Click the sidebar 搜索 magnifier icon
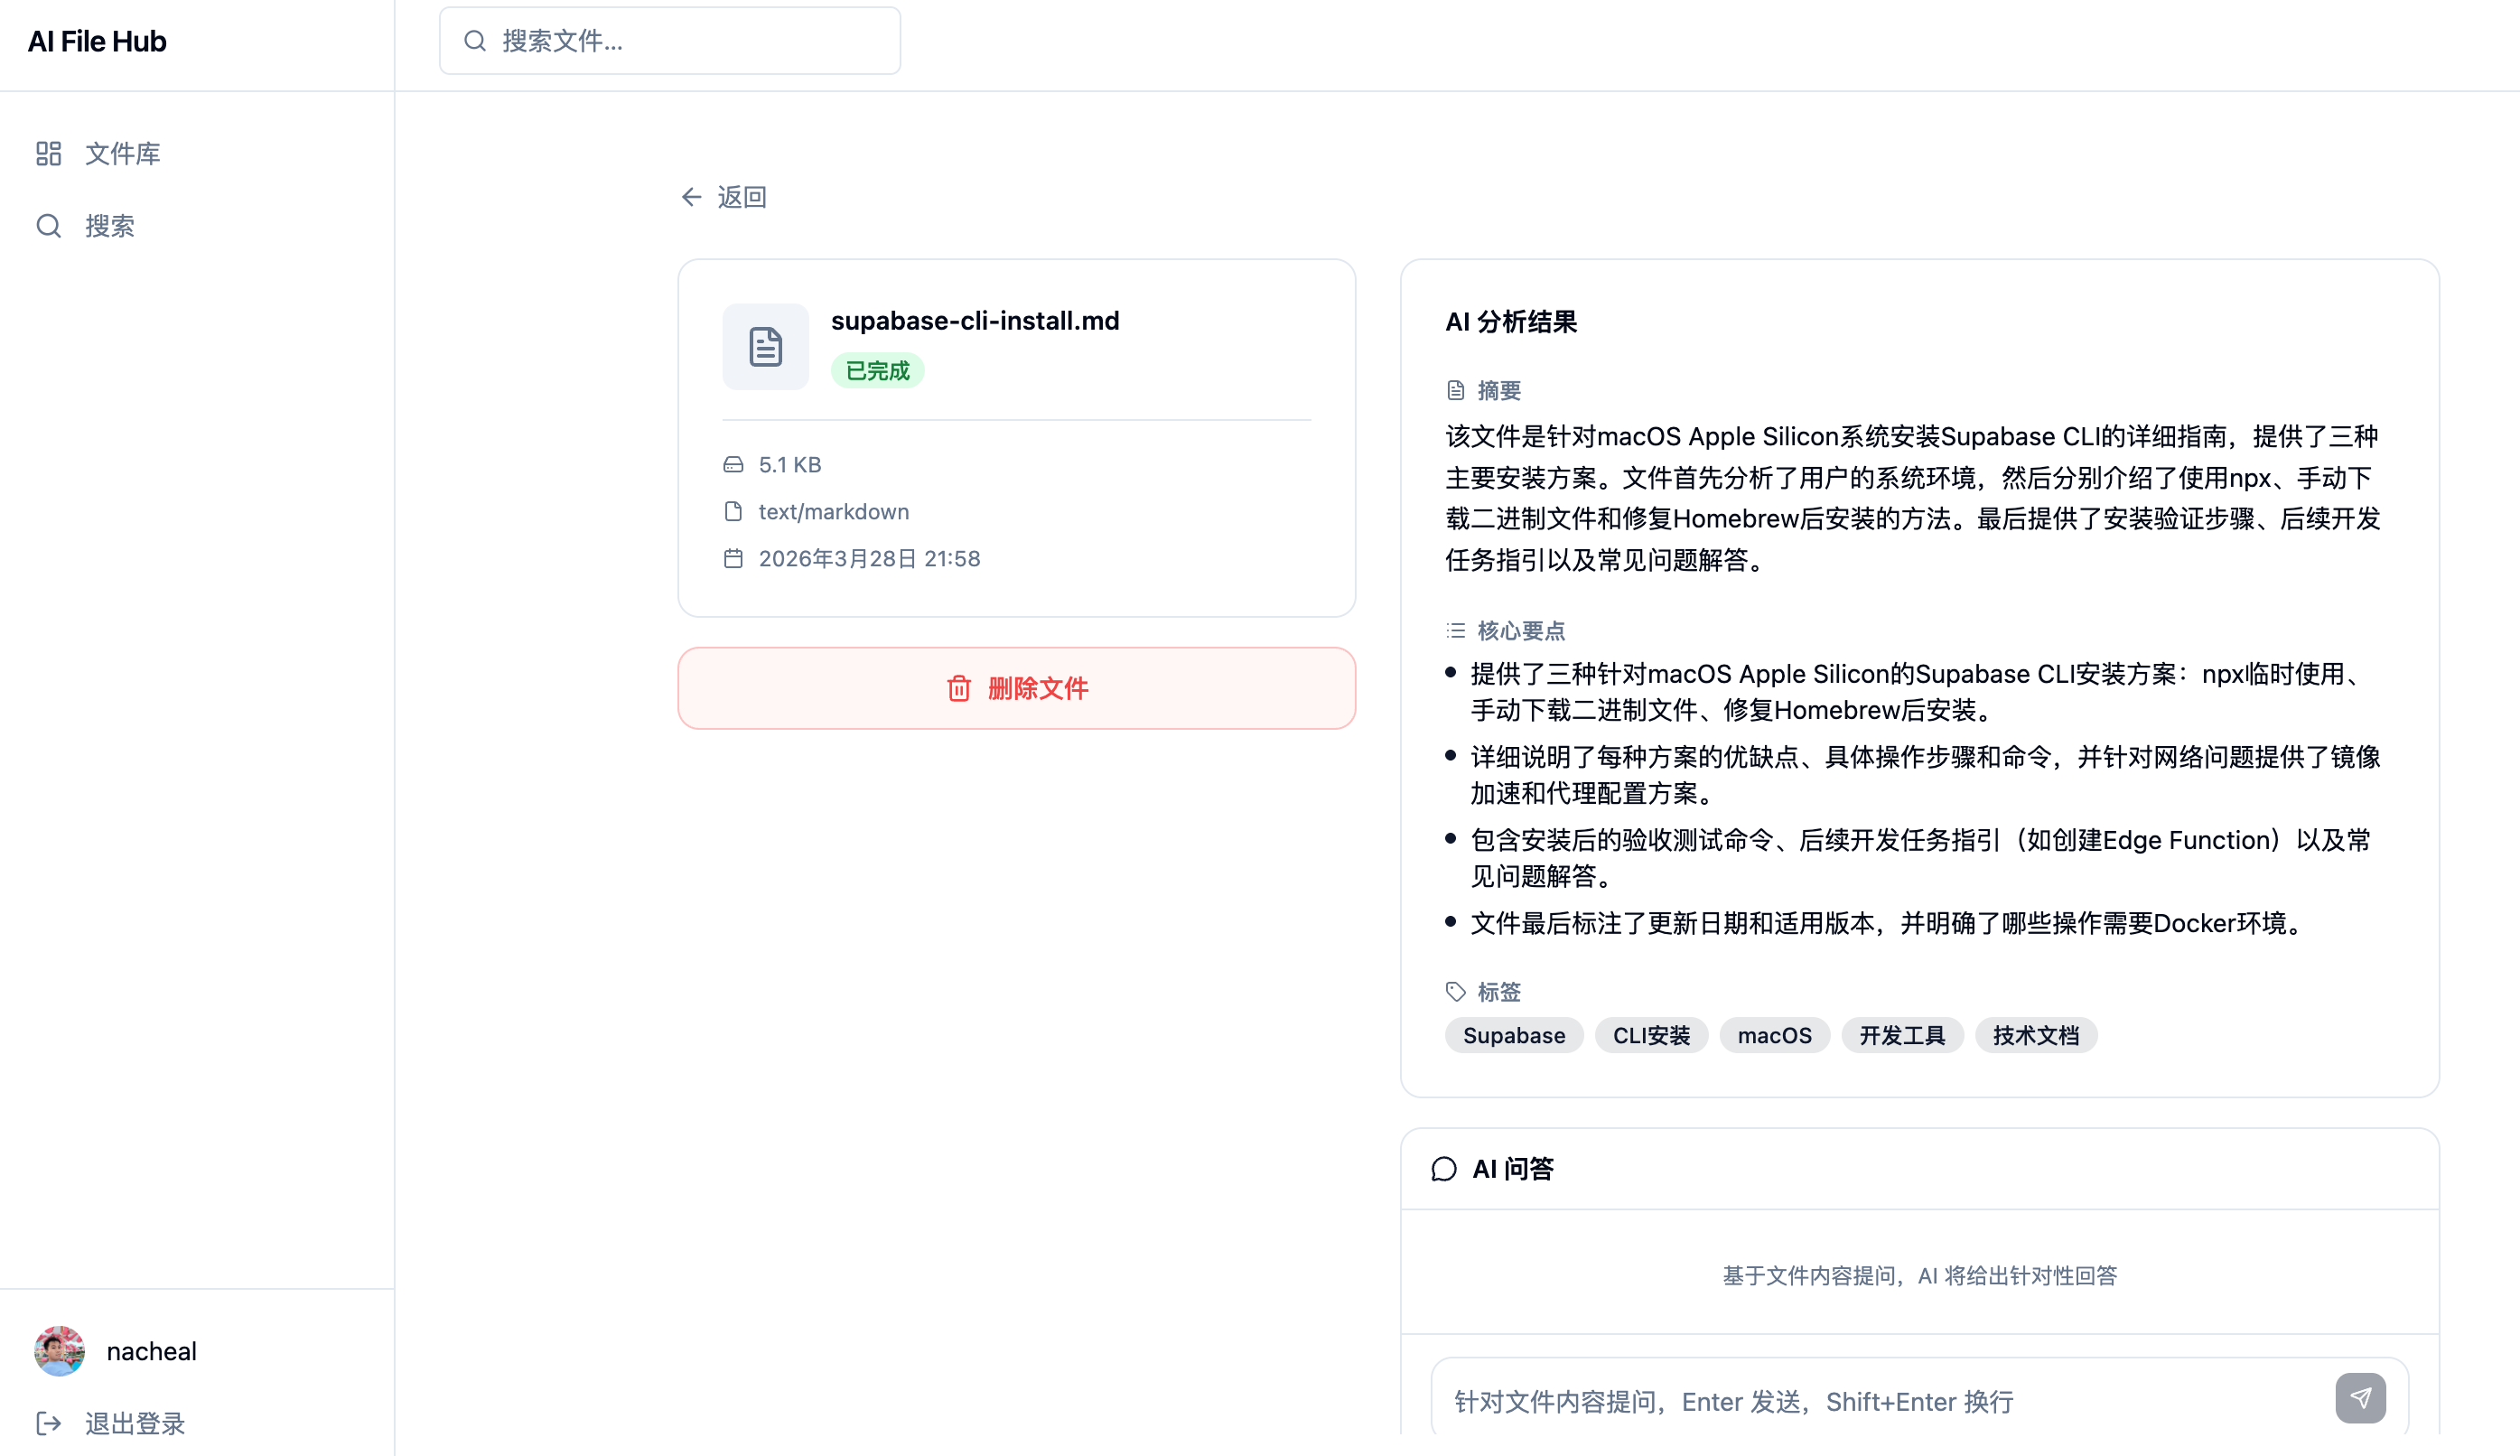This screenshot has height=1456, width=2520. click(x=49, y=226)
